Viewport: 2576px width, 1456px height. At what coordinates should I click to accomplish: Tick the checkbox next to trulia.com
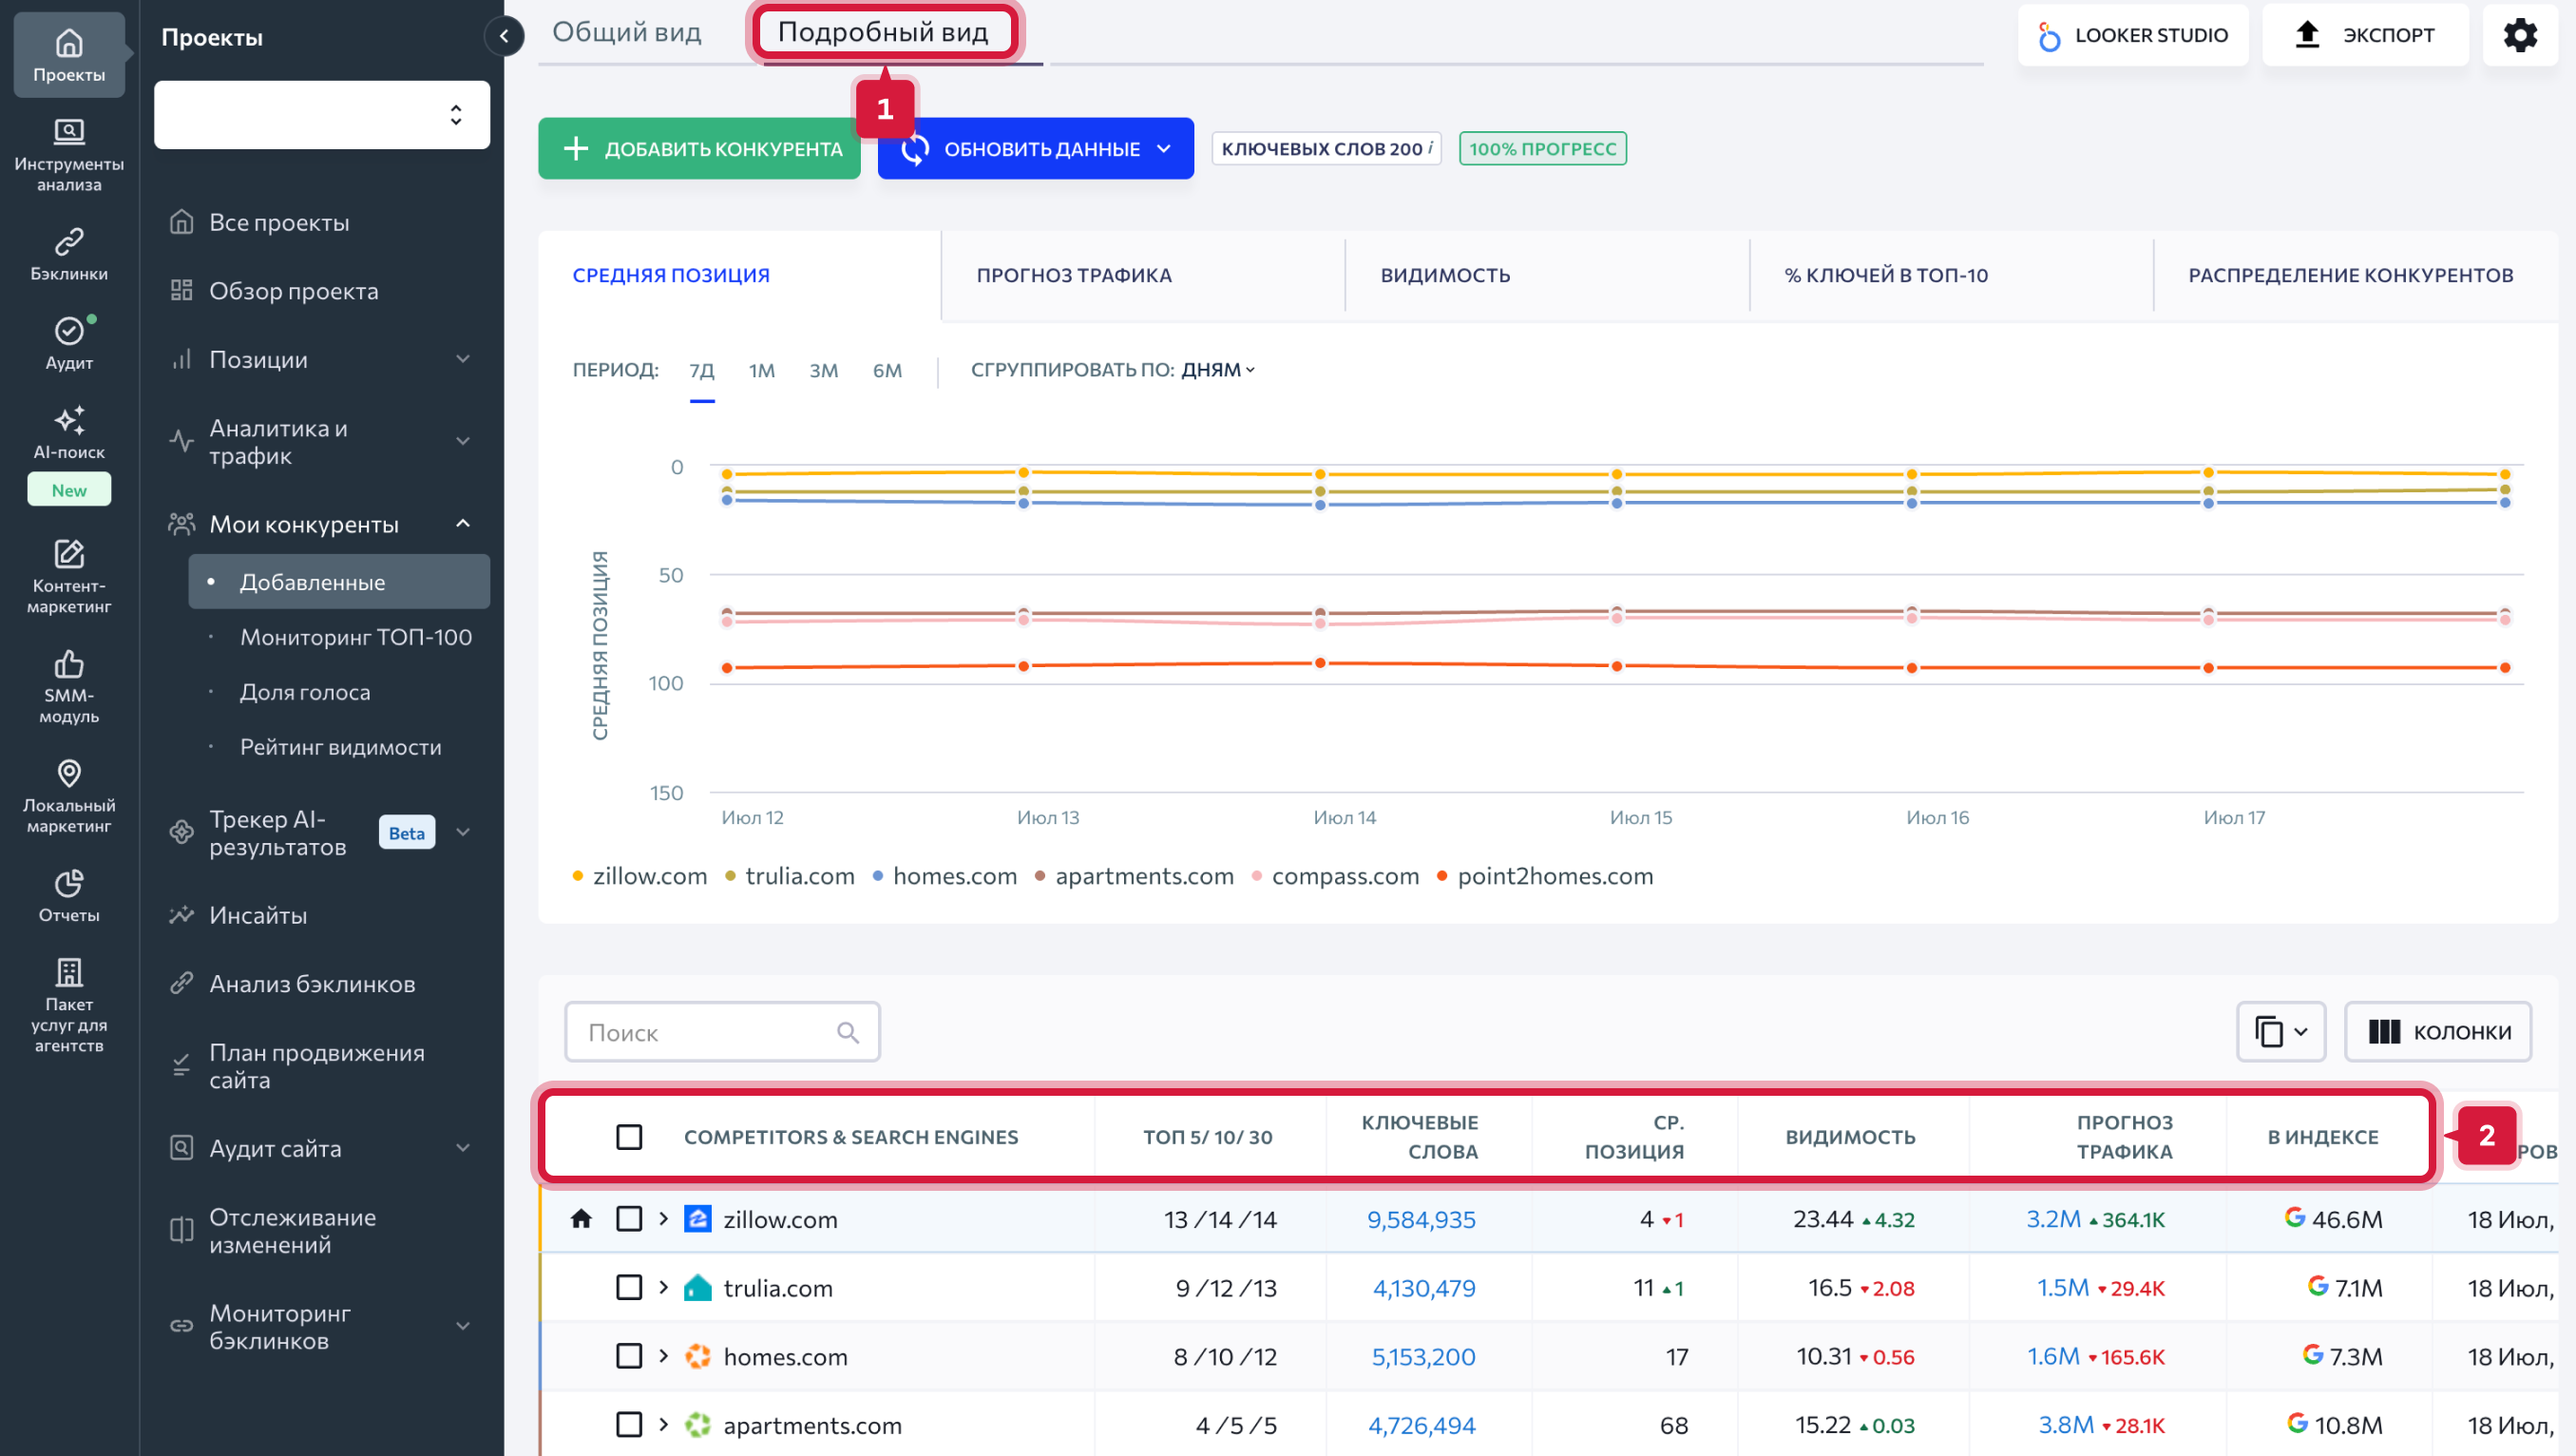(630, 1287)
